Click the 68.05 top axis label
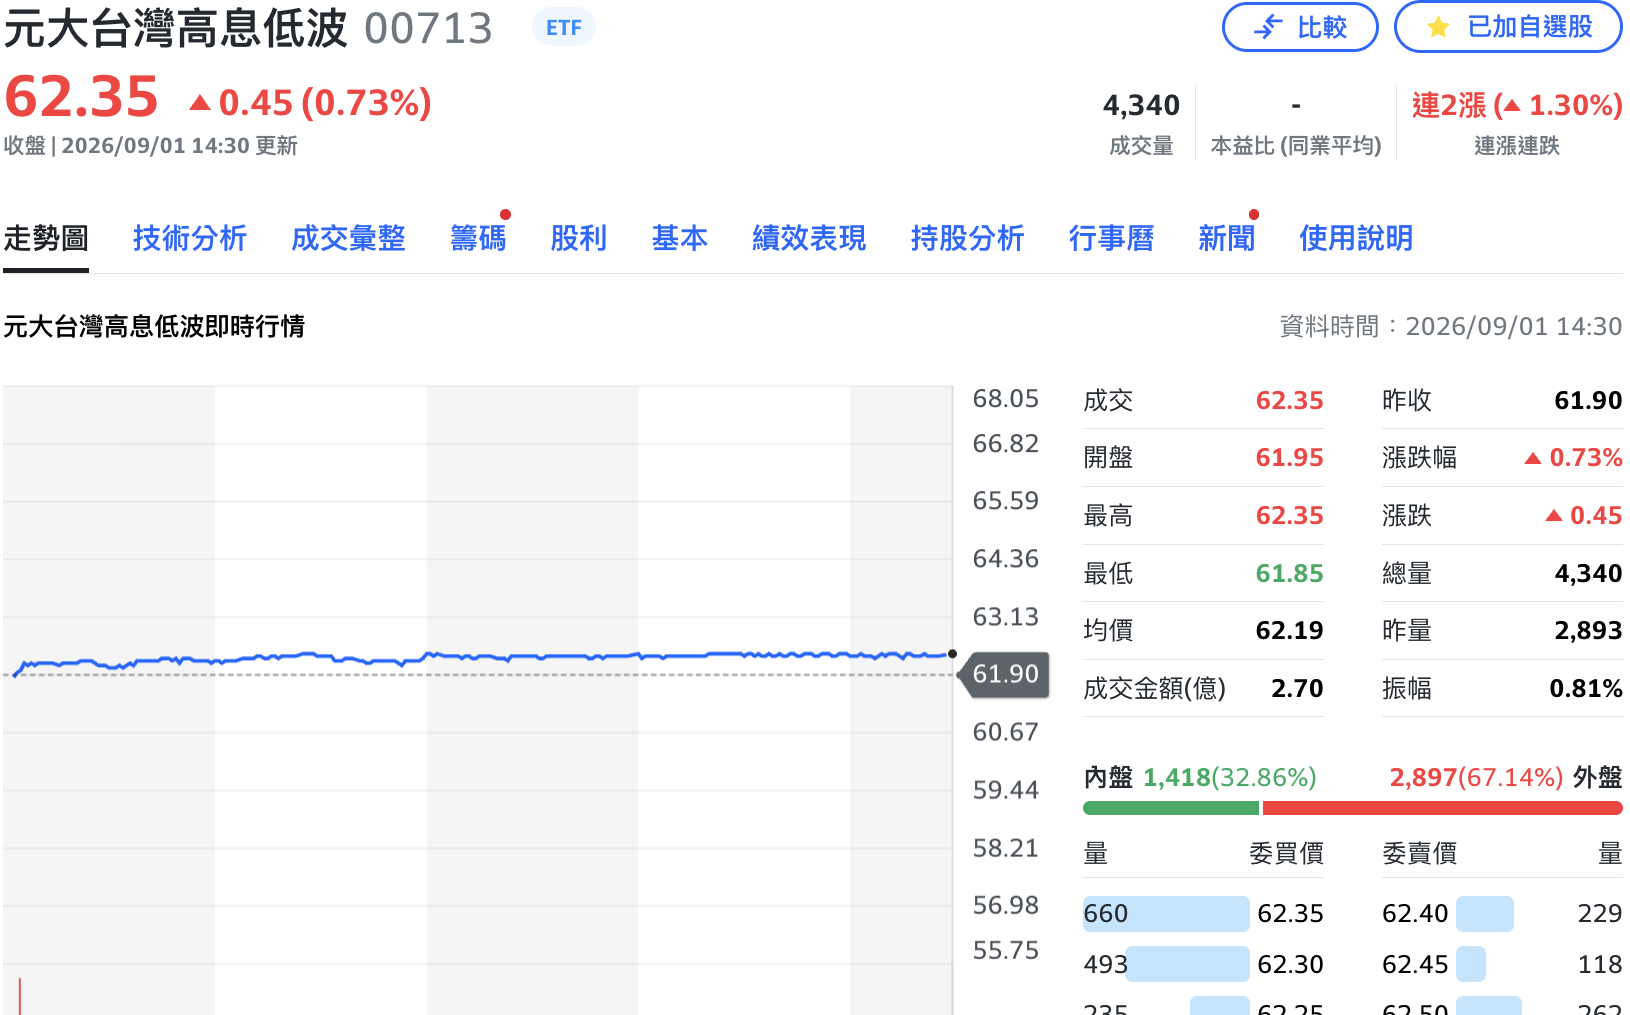This screenshot has width=1630, height=1015. click(1006, 399)
